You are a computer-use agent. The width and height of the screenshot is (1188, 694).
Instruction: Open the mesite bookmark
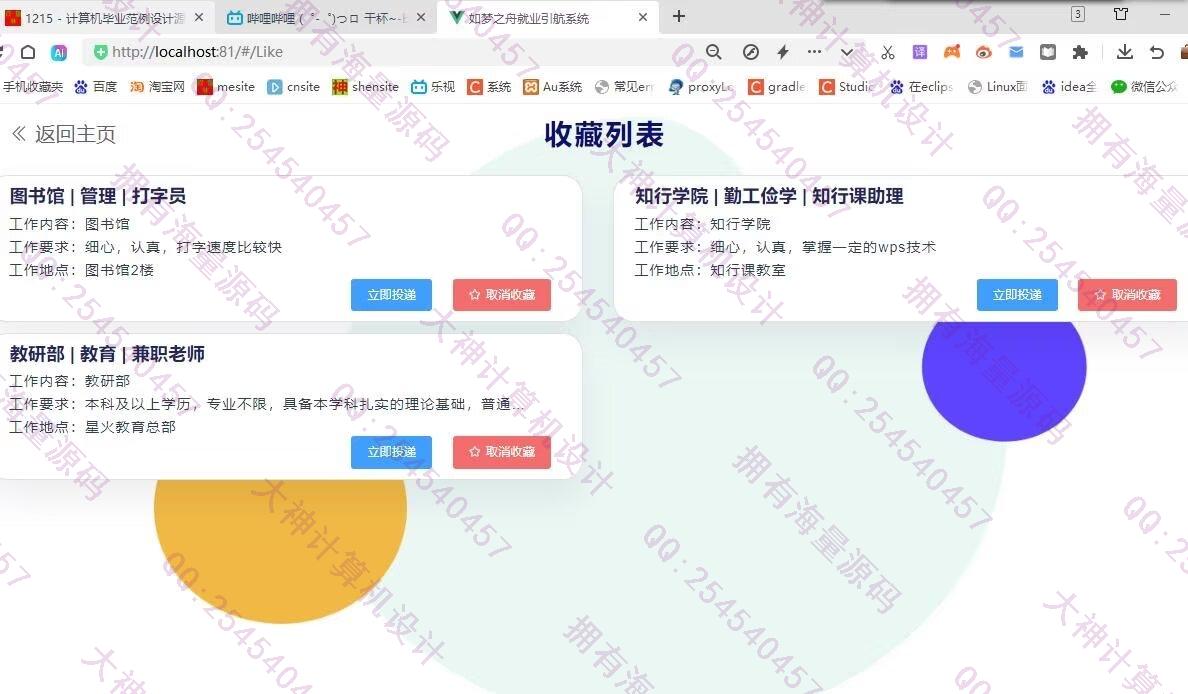226,87
